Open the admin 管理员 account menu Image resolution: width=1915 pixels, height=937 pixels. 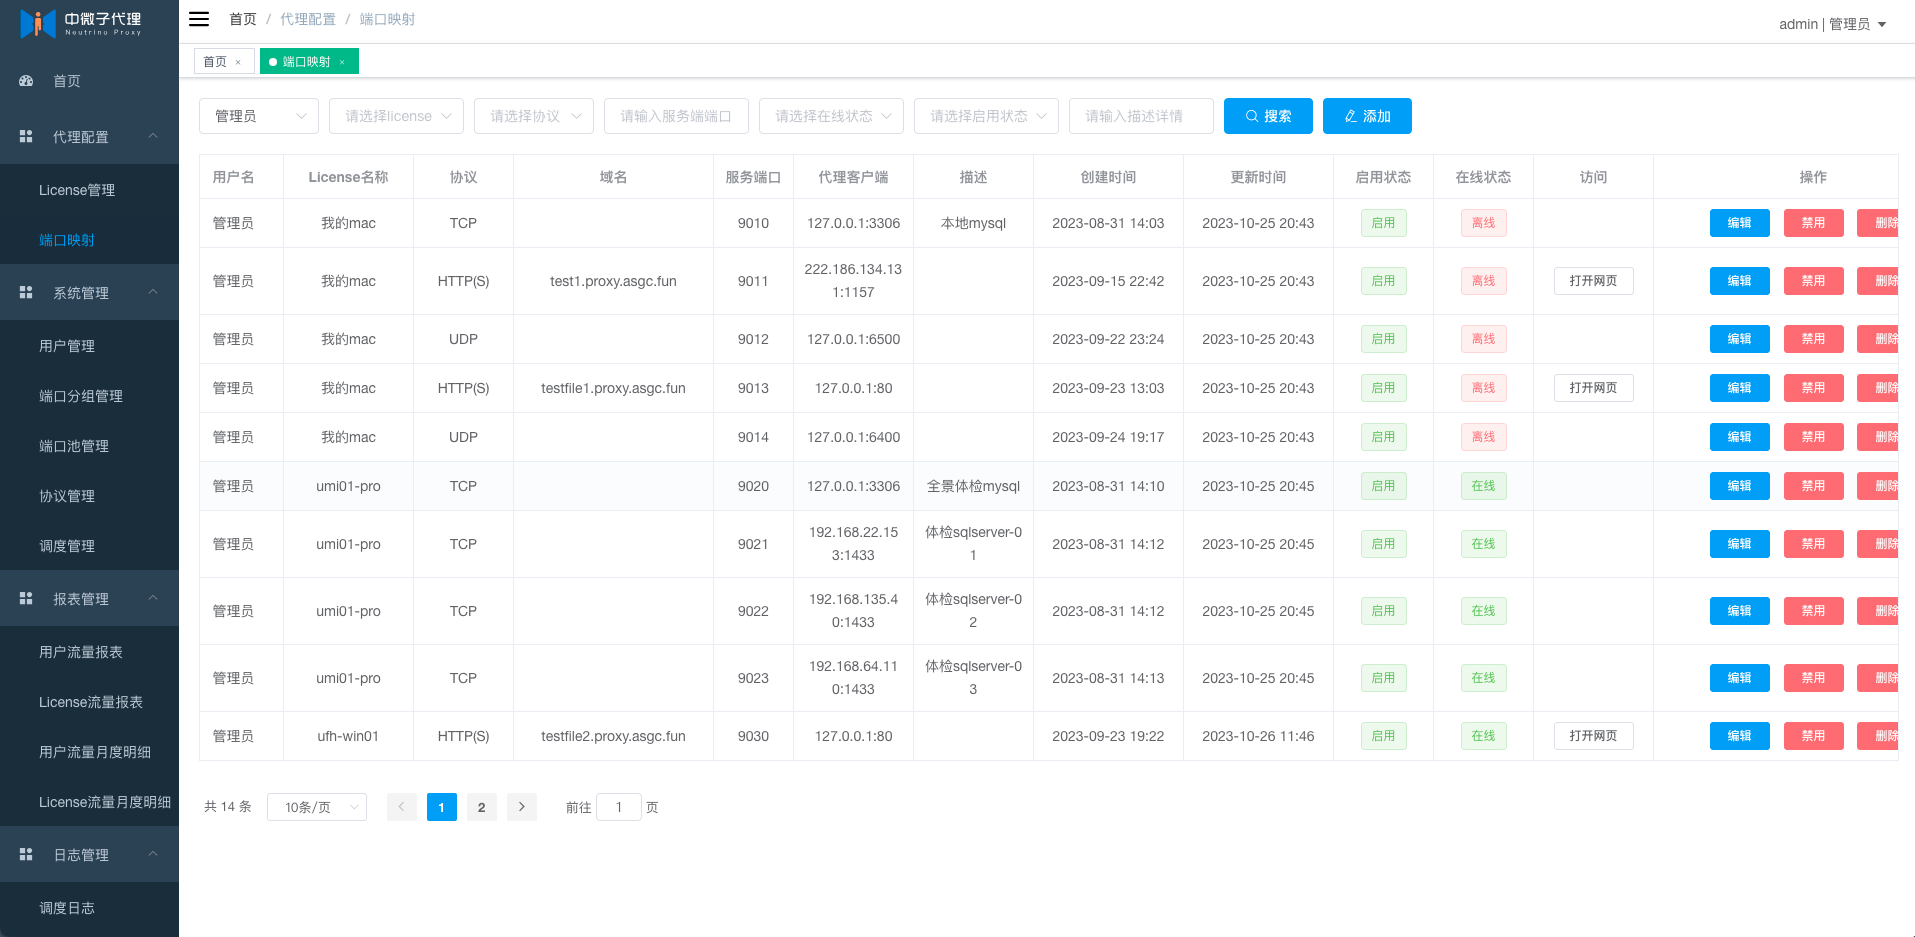click(x=1832, y=24)
